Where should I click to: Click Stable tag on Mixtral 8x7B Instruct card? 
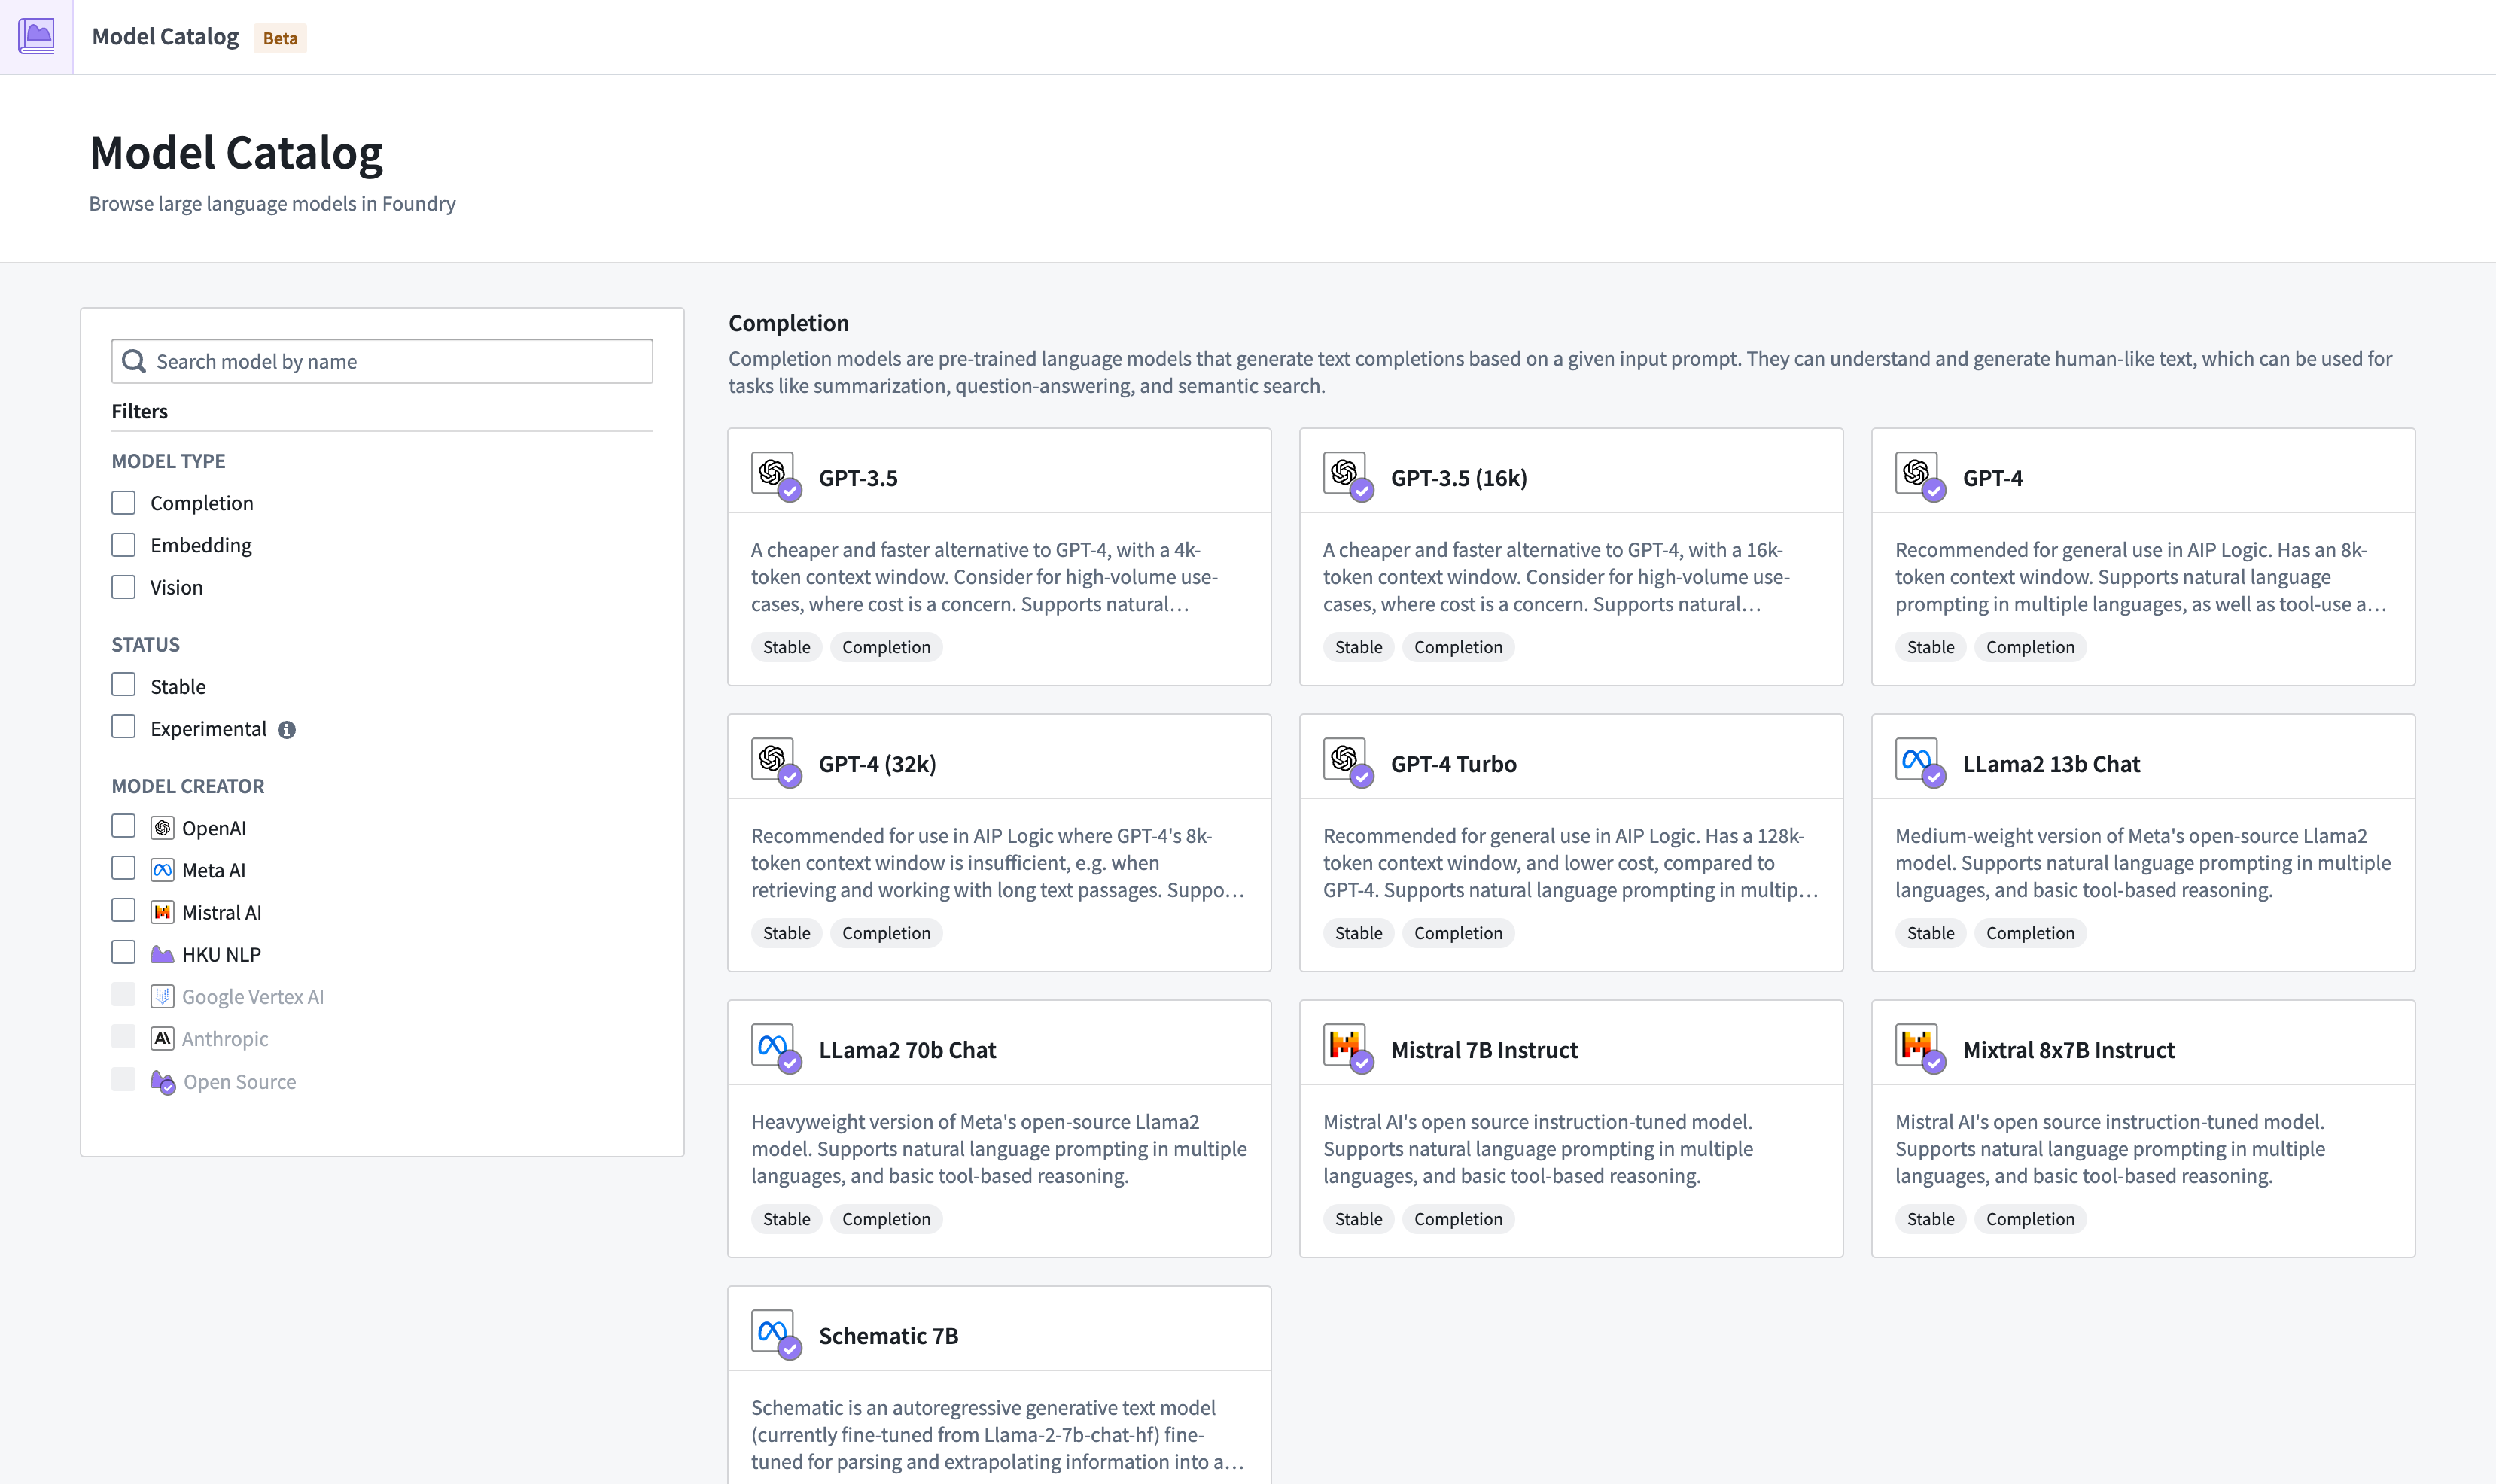pyautogui.click(x=1930, y=1219)
